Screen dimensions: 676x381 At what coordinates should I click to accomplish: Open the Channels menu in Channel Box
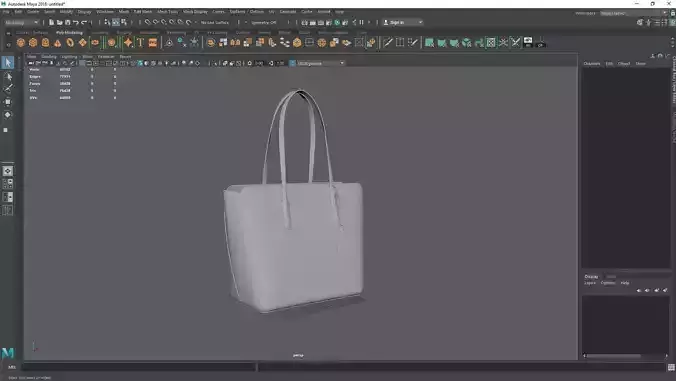point(592,63)
